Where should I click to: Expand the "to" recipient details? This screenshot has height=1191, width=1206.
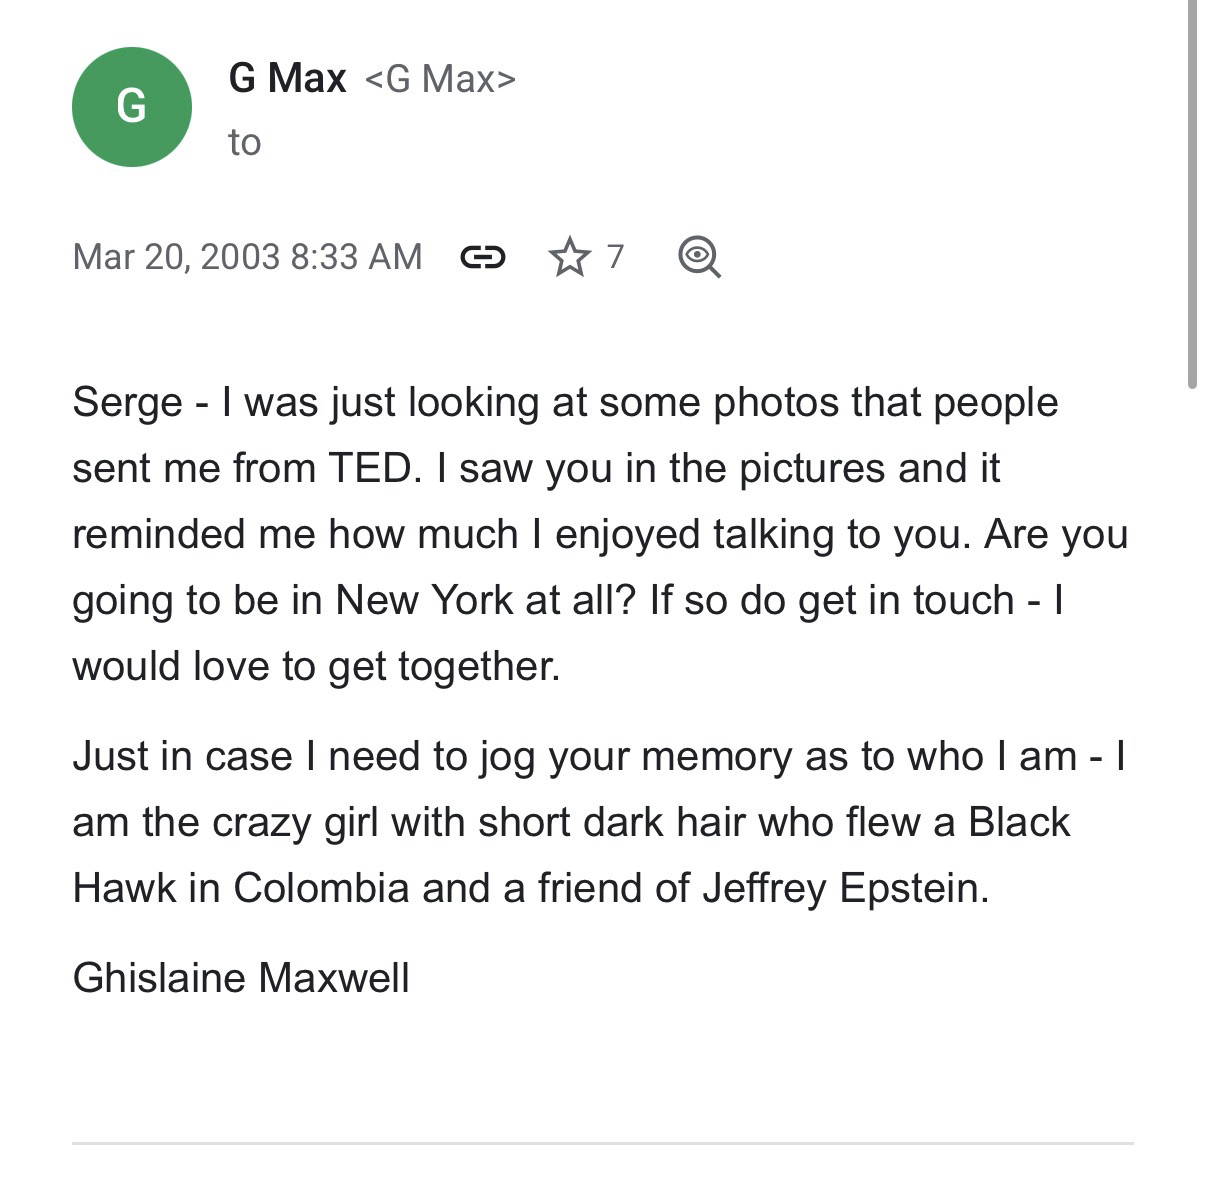[x=244, y=143]
